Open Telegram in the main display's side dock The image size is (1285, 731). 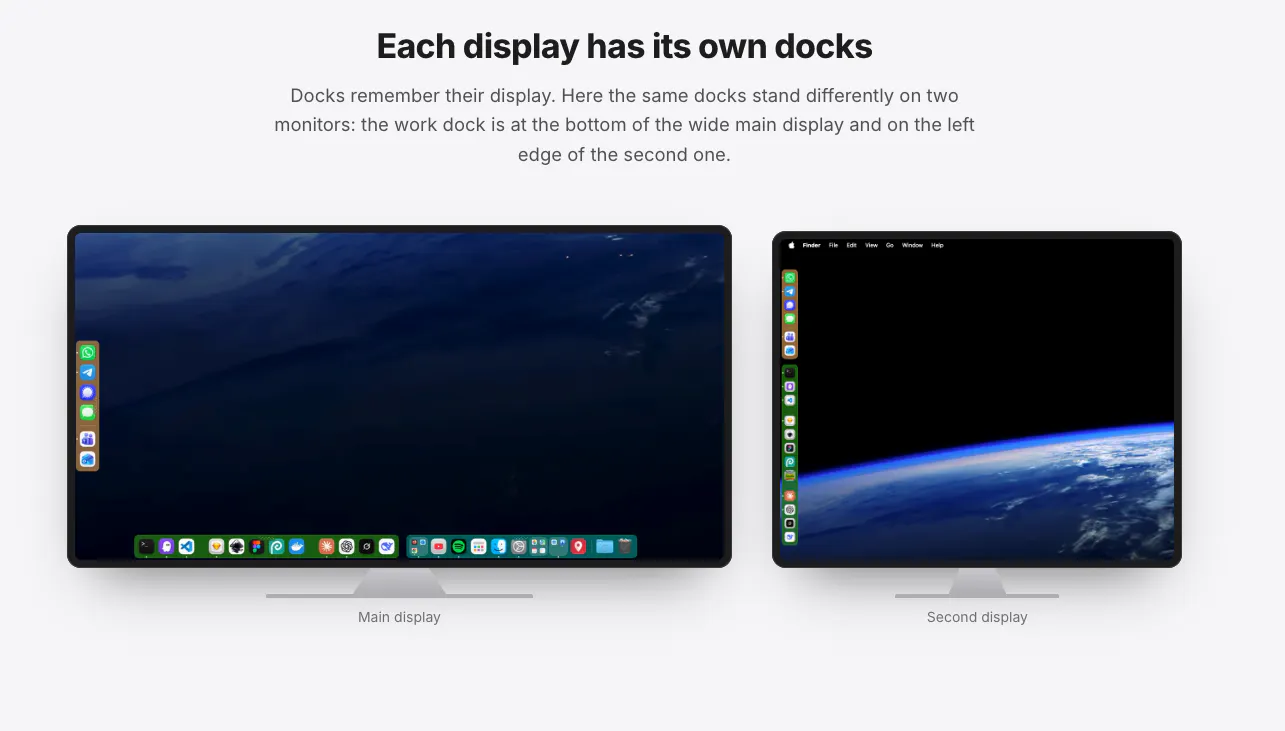click(88, 372)
